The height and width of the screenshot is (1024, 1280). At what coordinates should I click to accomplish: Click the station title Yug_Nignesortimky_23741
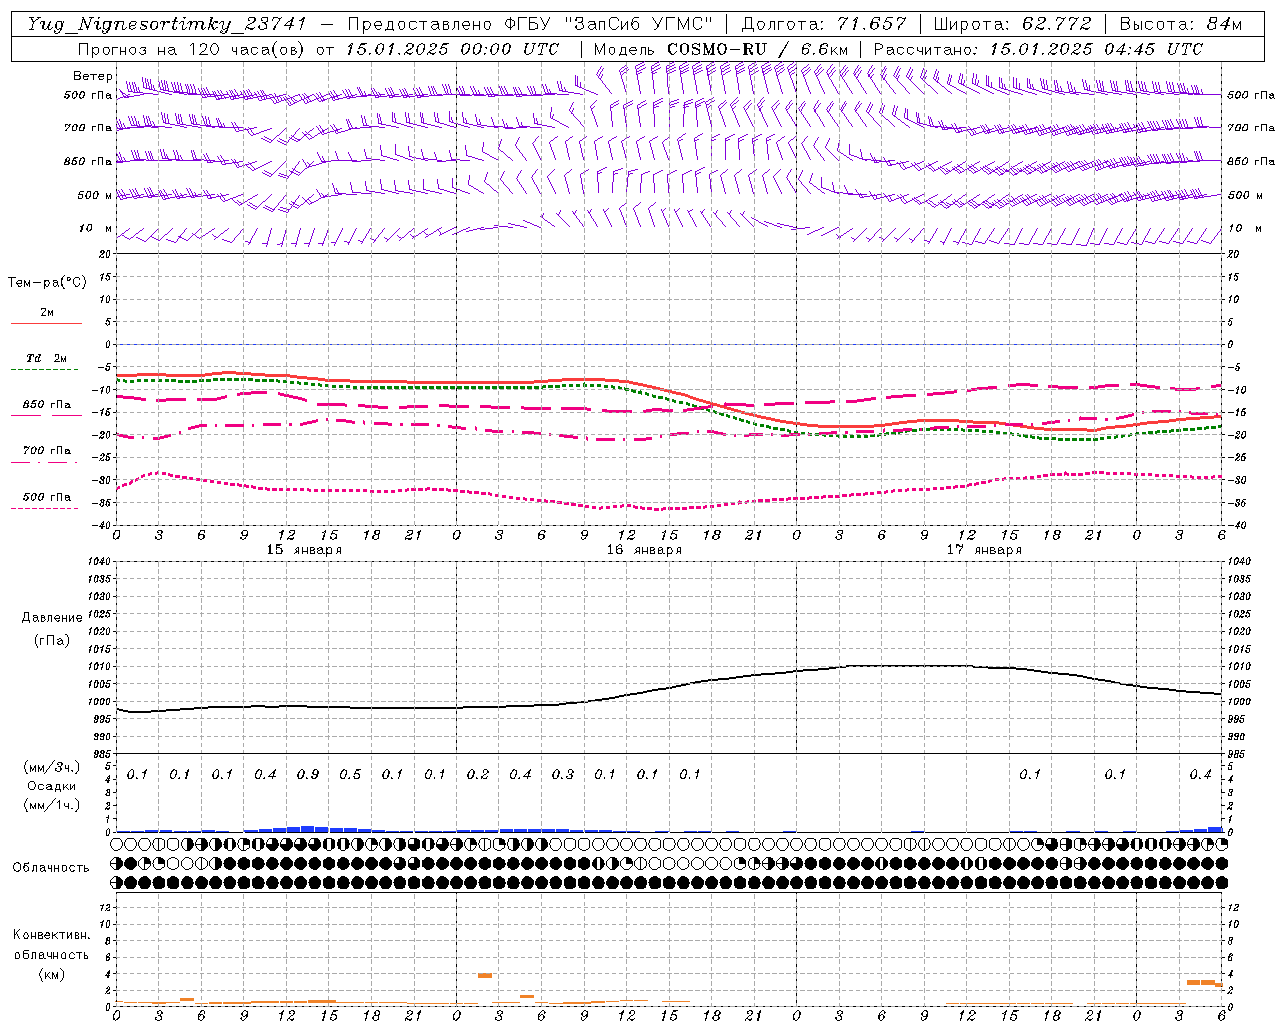point(166,25)
